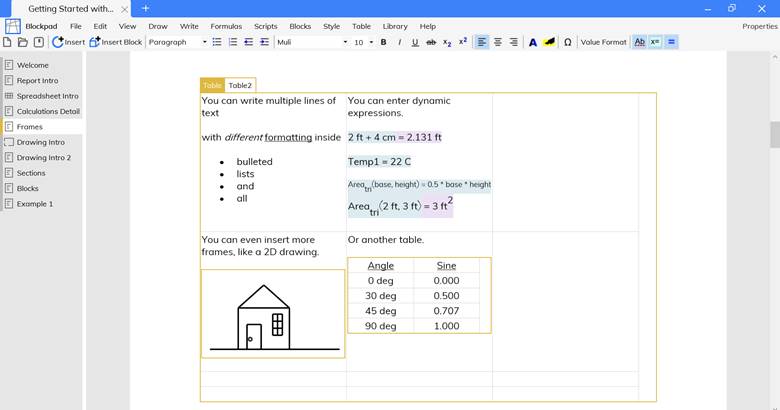Open the Formulas menu

click(226, 26)
